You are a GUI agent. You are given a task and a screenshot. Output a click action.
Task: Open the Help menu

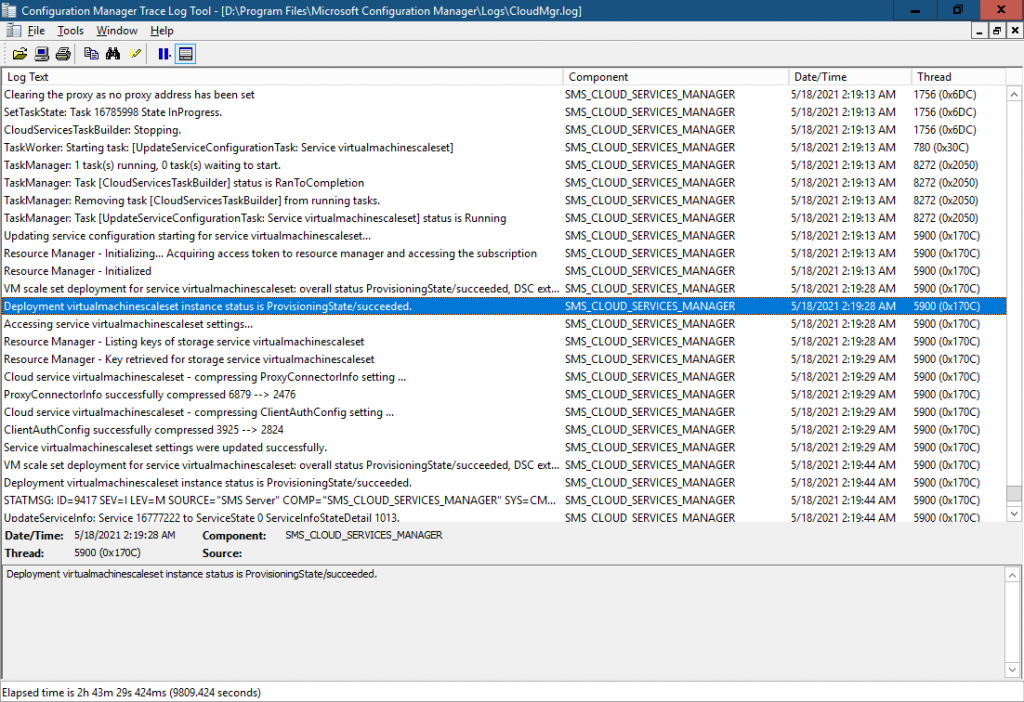coord(161,30)
